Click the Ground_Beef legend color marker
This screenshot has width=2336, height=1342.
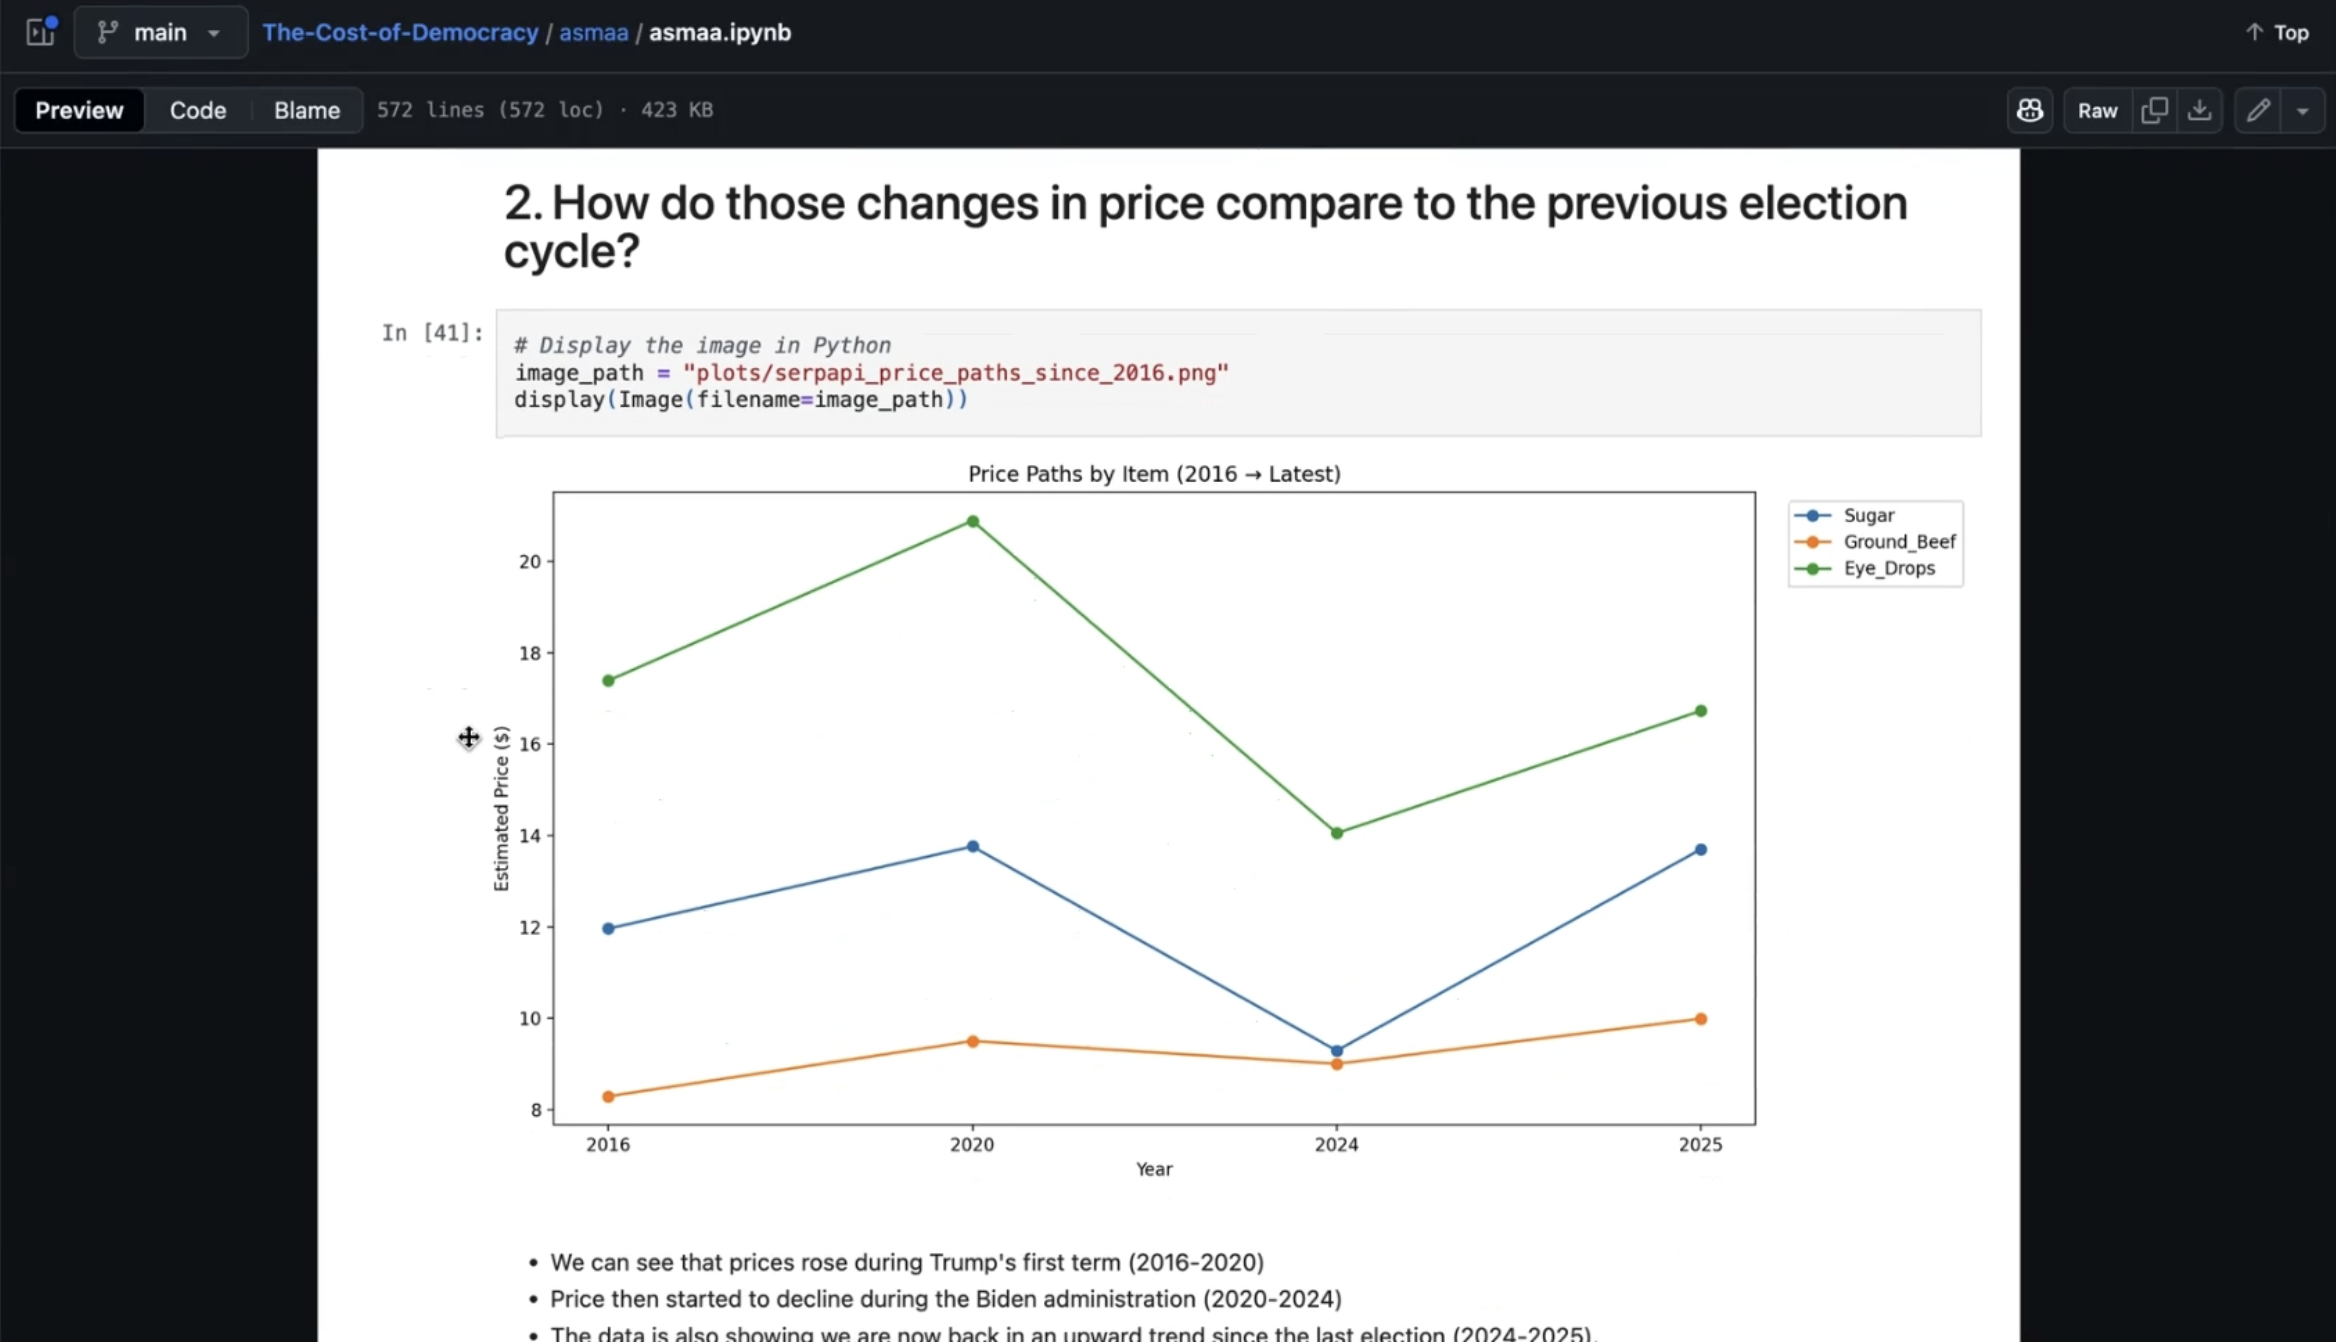pos(1812,542)
